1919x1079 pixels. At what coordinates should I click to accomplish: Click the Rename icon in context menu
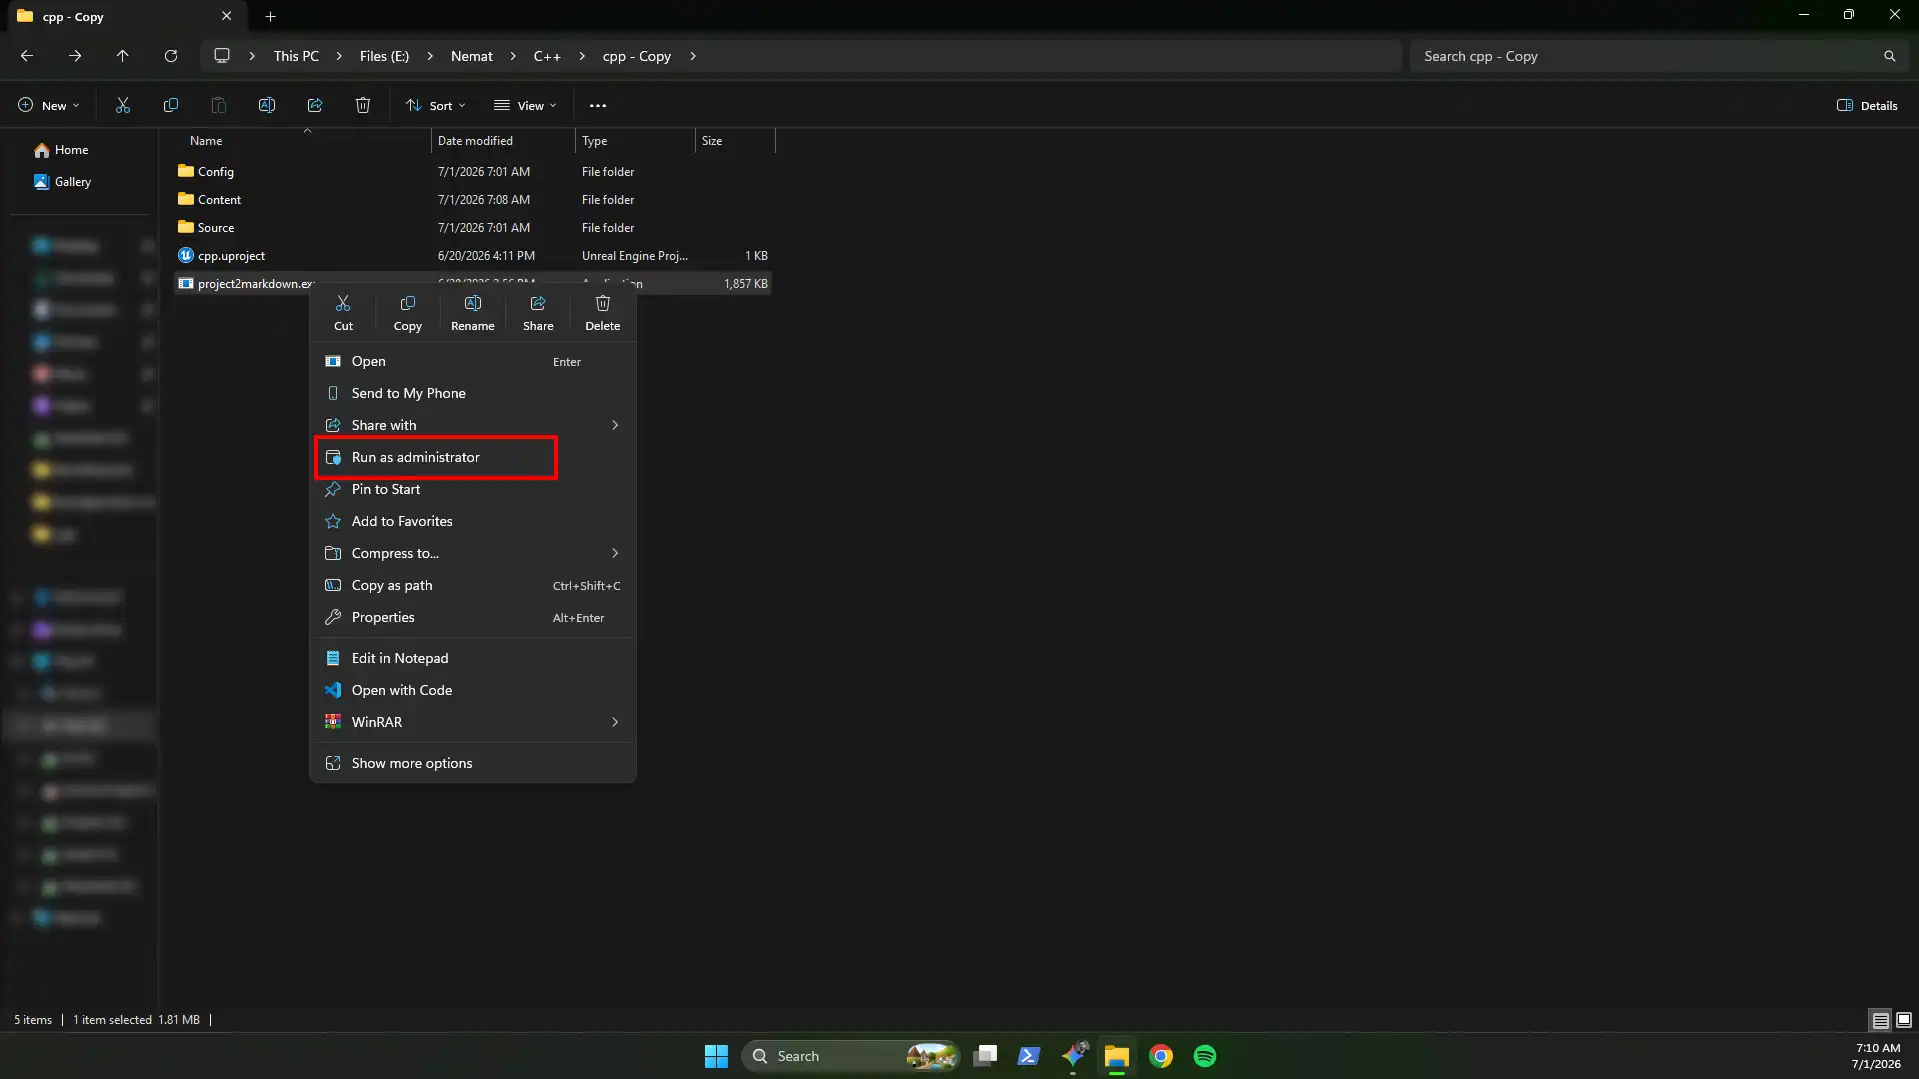(472, 312)
